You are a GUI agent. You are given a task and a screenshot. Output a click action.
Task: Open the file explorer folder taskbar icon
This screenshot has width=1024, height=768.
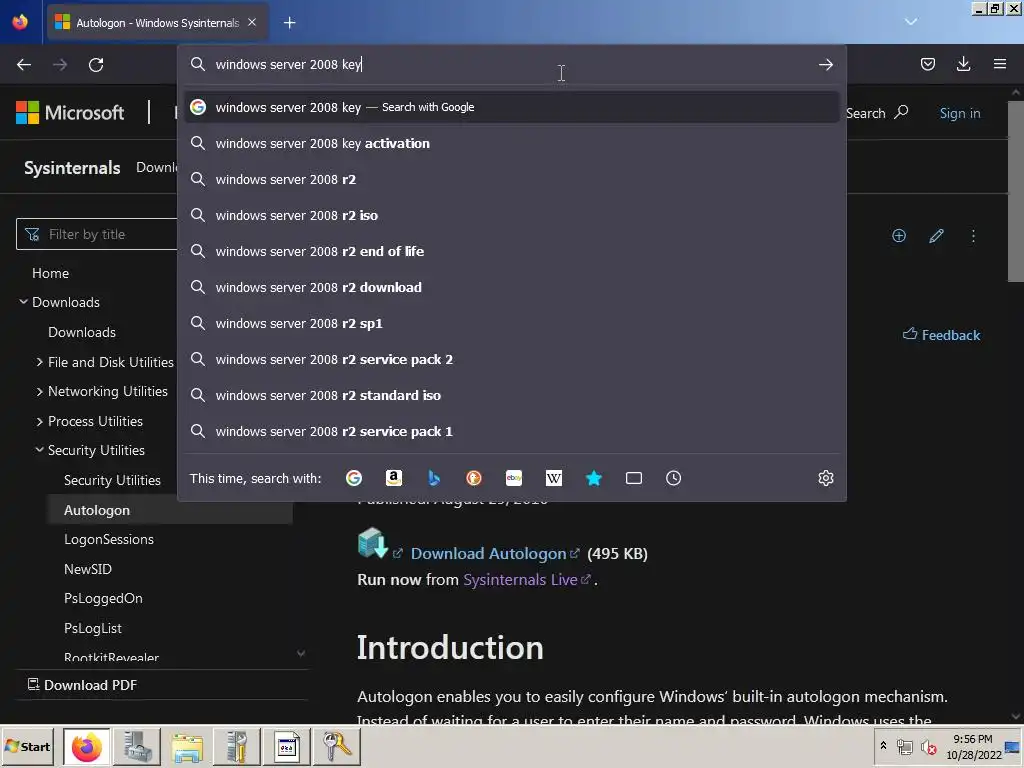tap(187, 746)
